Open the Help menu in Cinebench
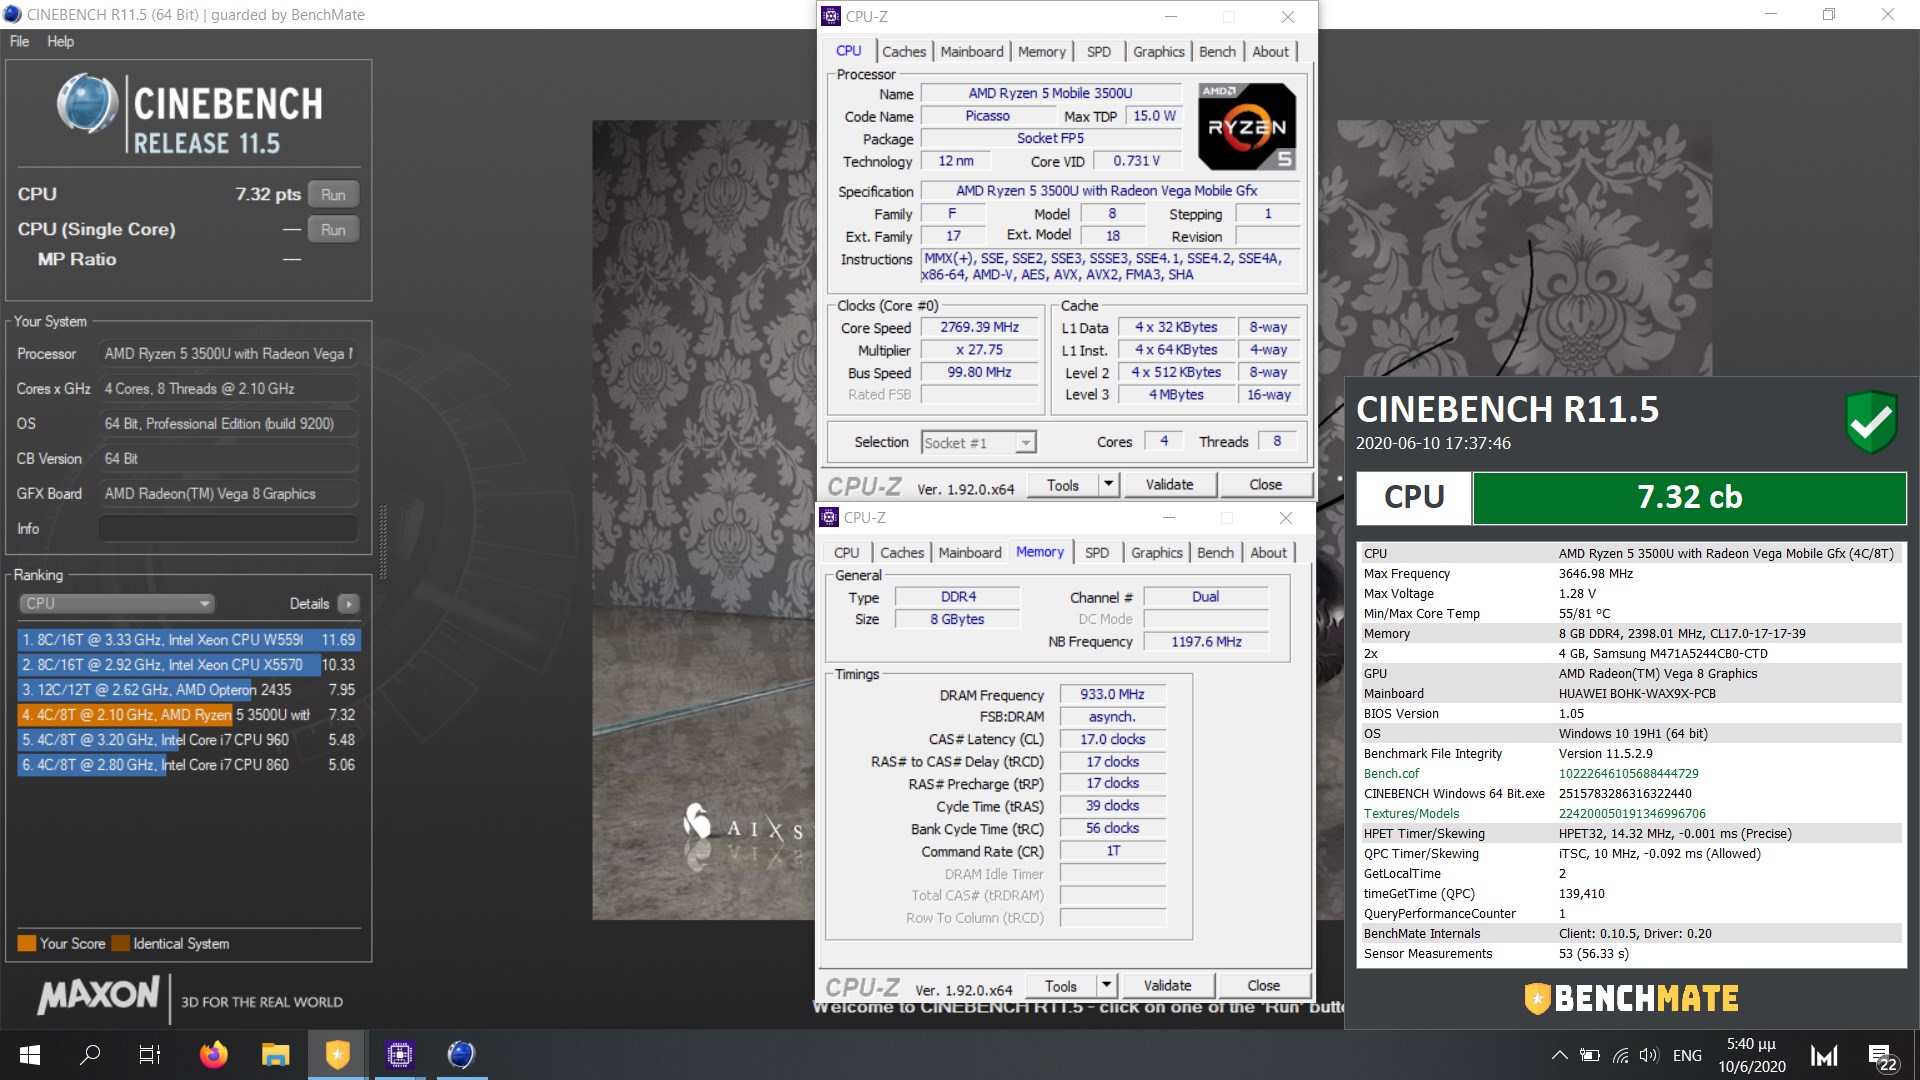1920x1080 pixels. pyautogui.click(x=60, y=41)
